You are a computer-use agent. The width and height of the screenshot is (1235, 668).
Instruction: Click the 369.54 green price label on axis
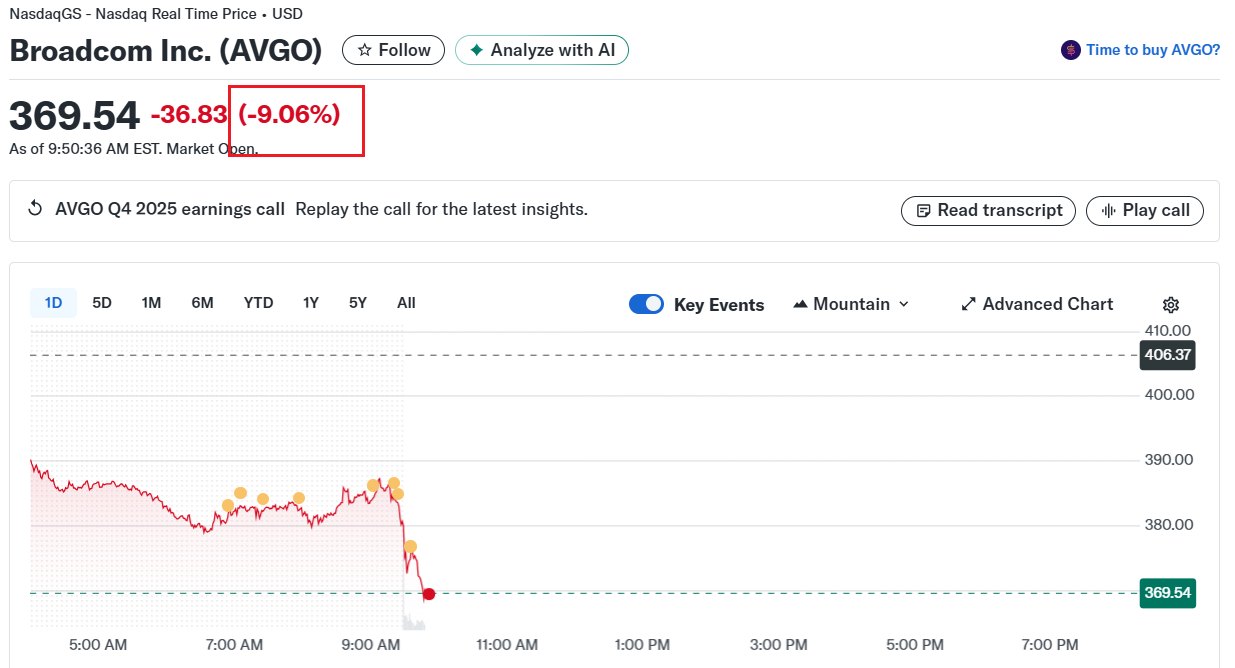1167,593
